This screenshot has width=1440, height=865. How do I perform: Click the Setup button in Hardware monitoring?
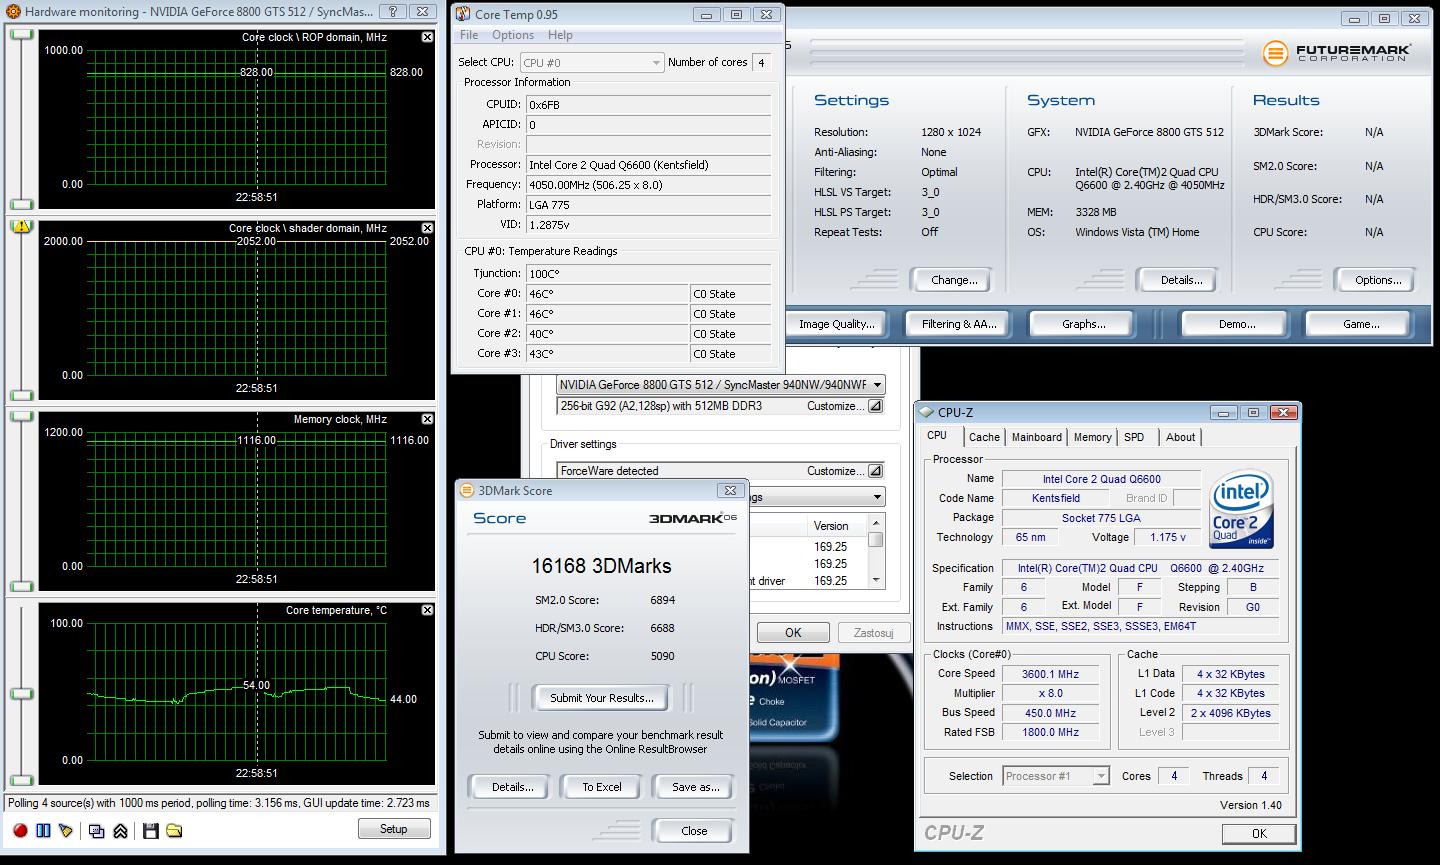tap(394, 829)
